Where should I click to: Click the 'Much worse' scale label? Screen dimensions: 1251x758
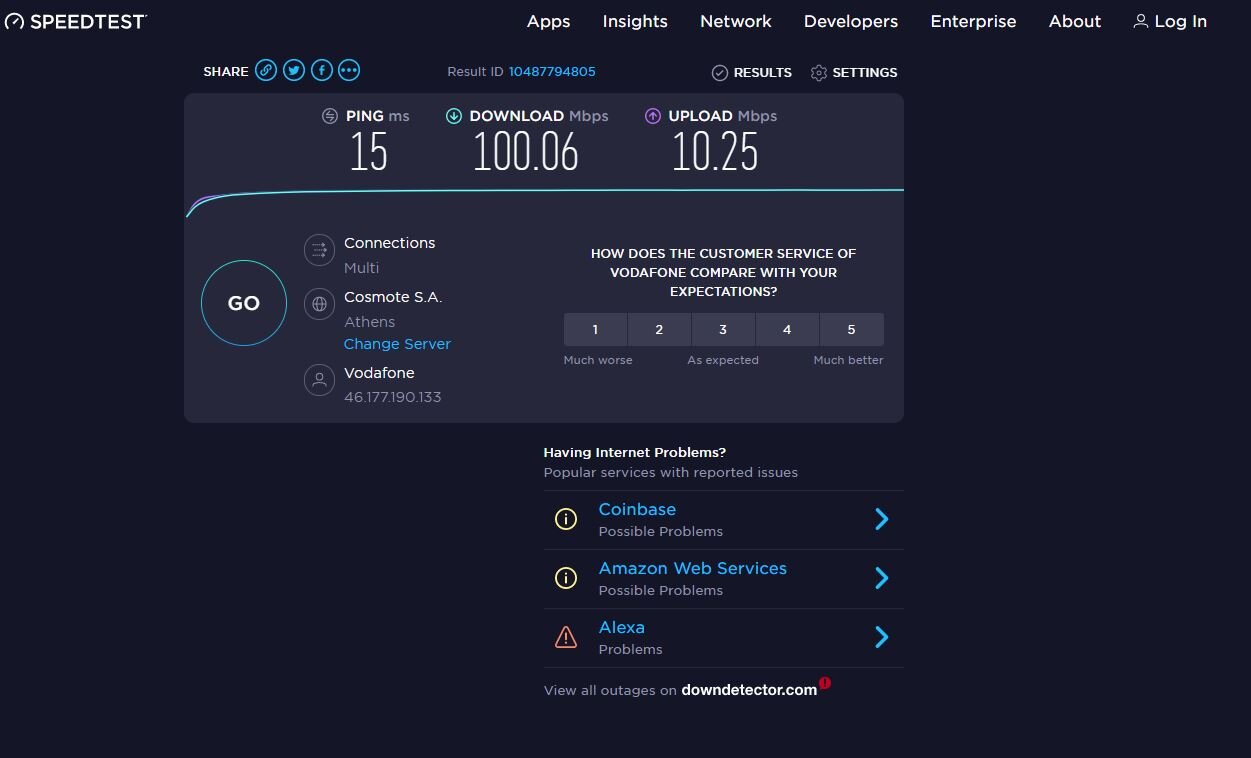tap(598, 360)
